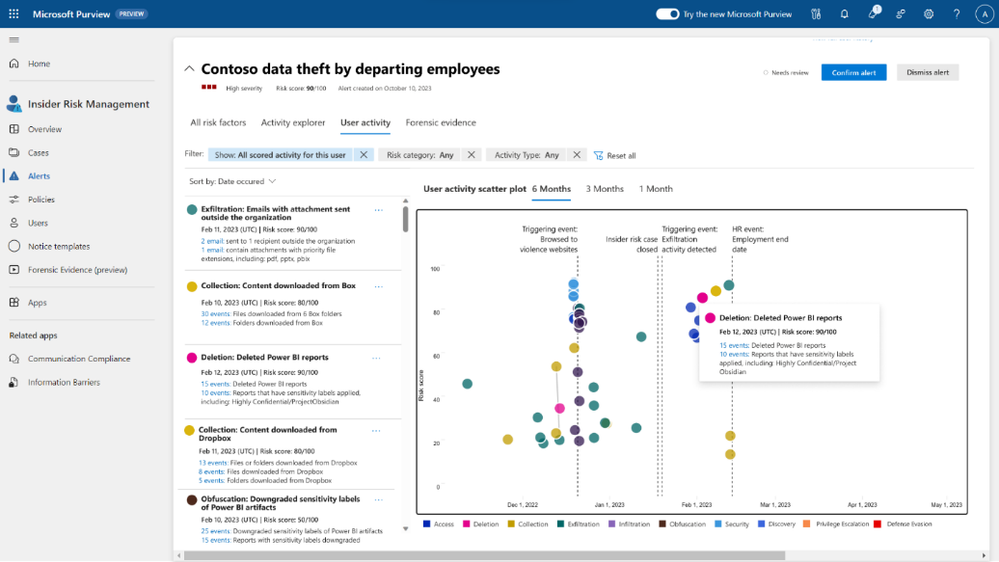Toggle Exfiltration legend swatch
Screen dimensions: 999x562
click(x=561, y=524)
